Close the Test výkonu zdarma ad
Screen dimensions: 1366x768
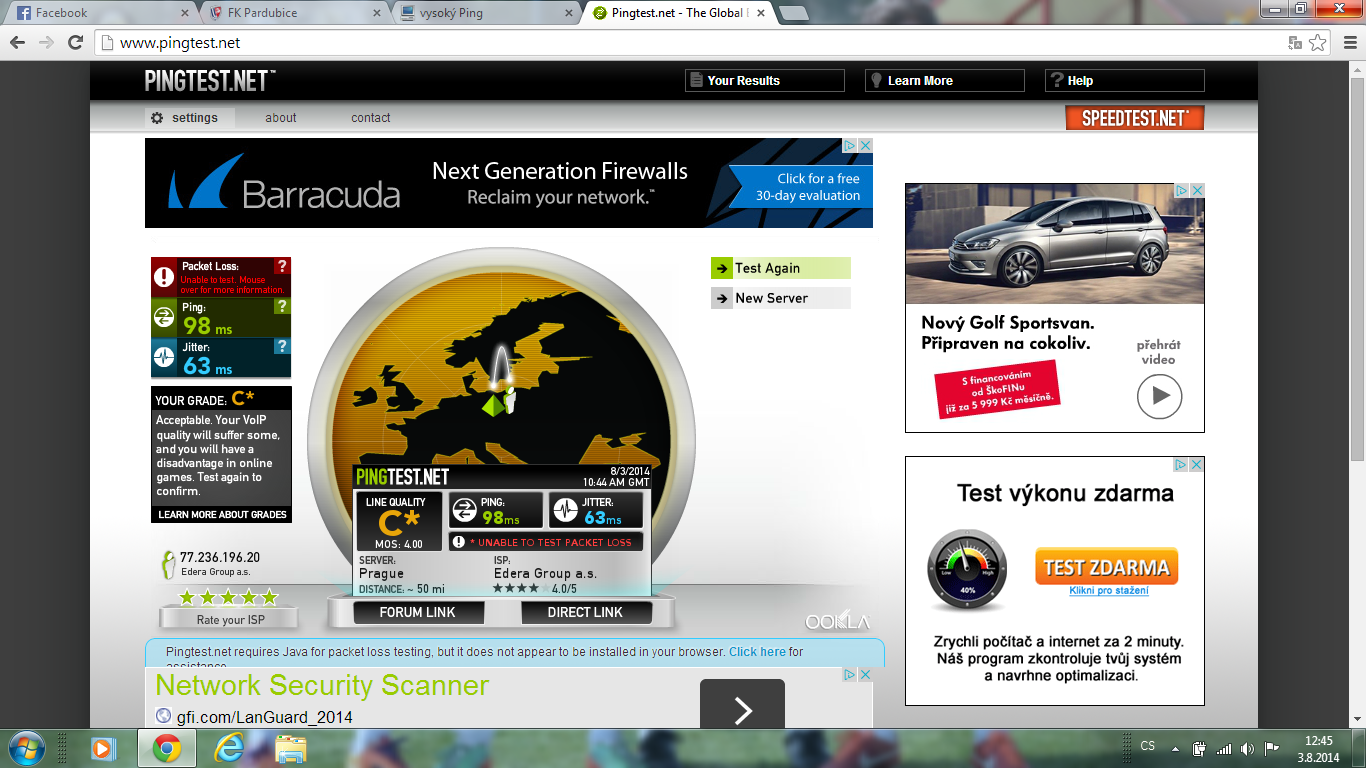click(x=1197, y=464)
